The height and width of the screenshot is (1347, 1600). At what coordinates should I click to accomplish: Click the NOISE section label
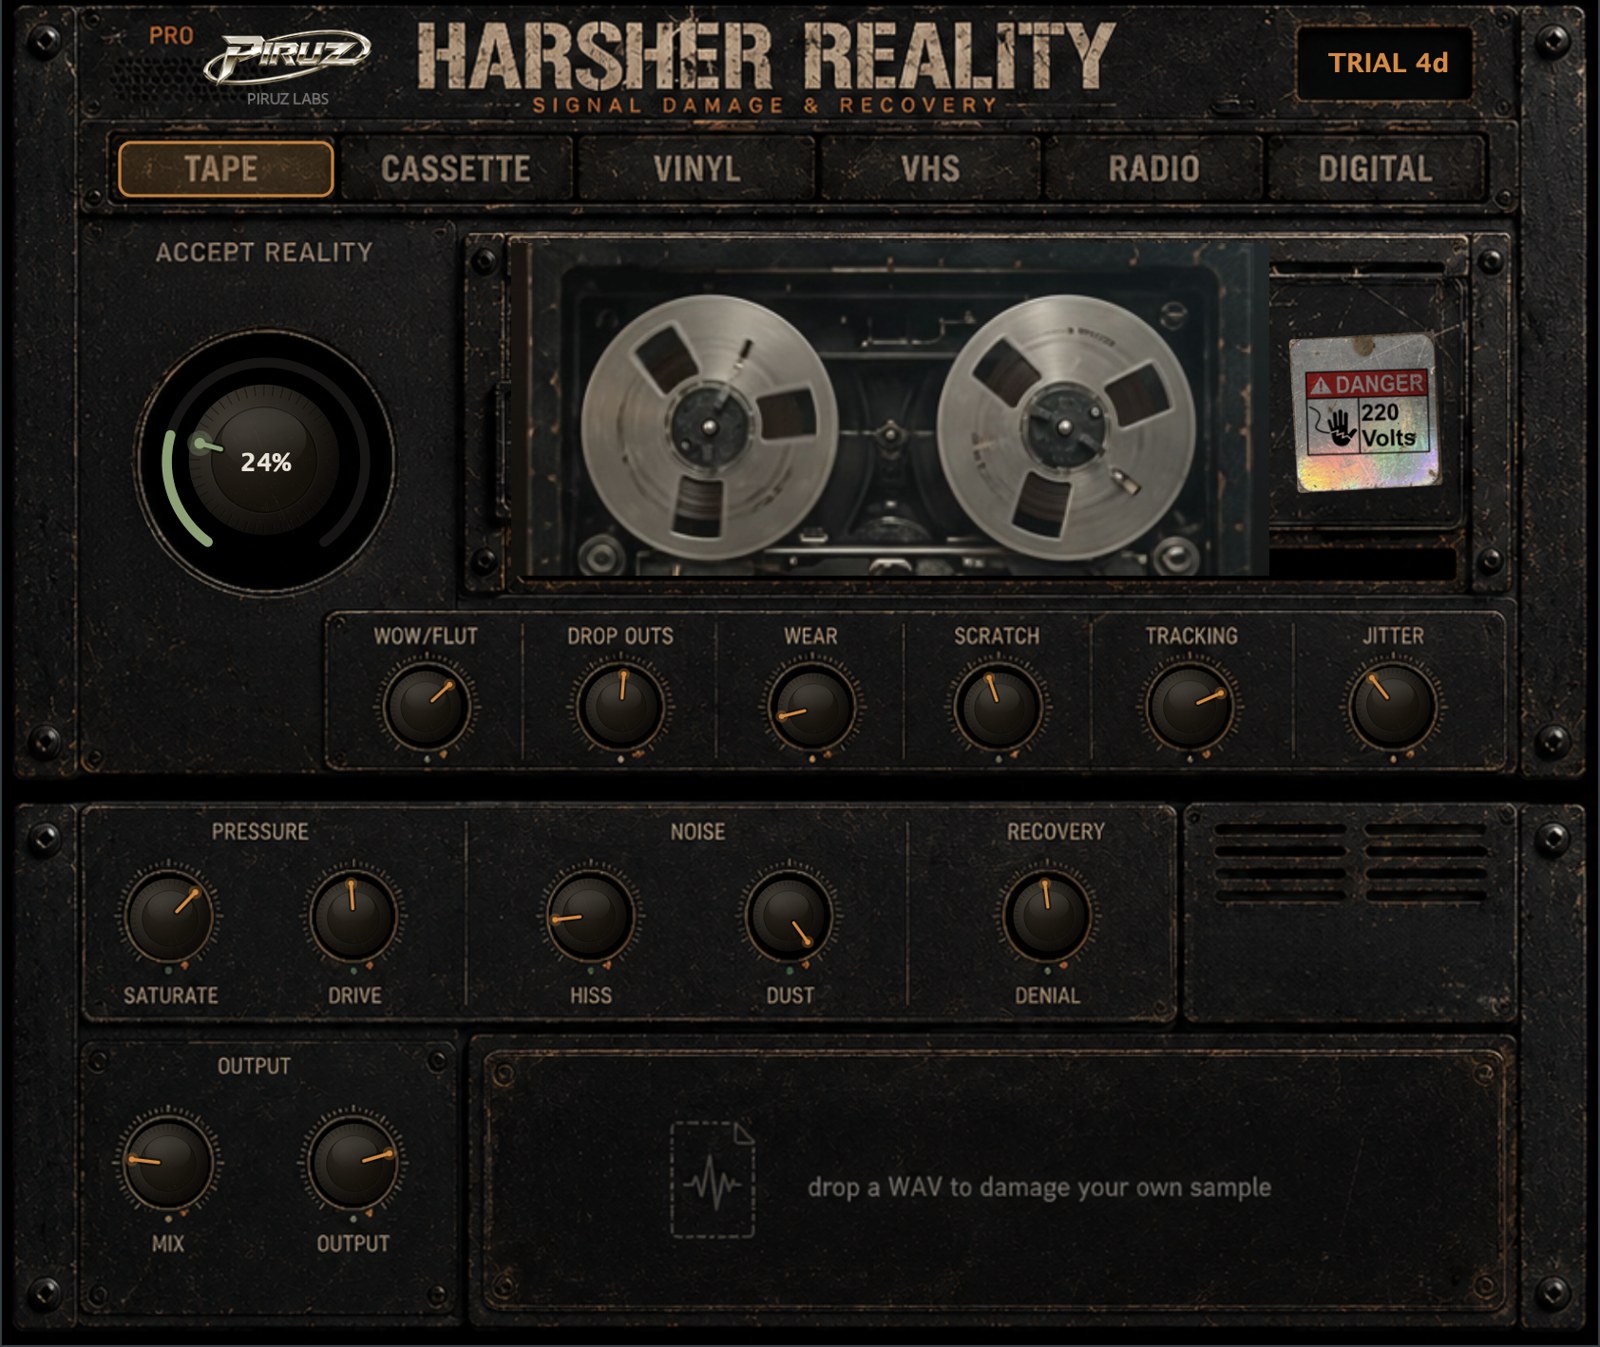[x=698, y=832]
